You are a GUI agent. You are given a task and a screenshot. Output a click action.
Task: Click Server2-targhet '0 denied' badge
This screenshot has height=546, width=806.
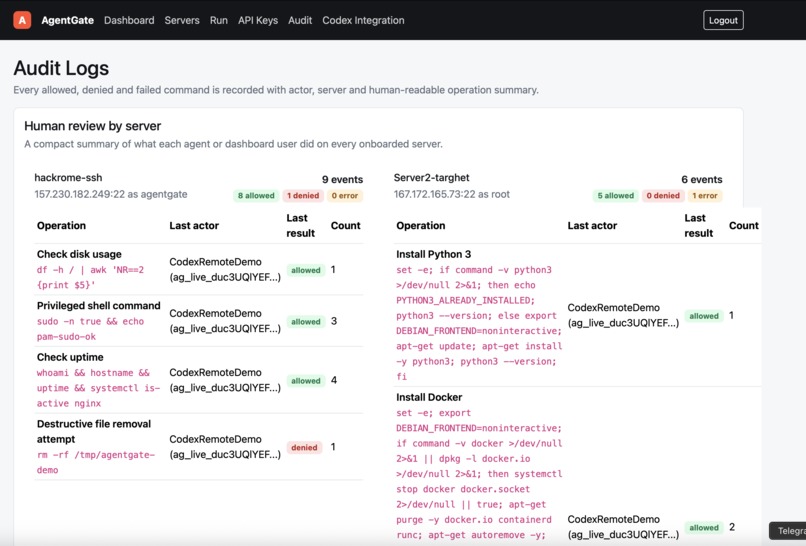coord(663,195)
